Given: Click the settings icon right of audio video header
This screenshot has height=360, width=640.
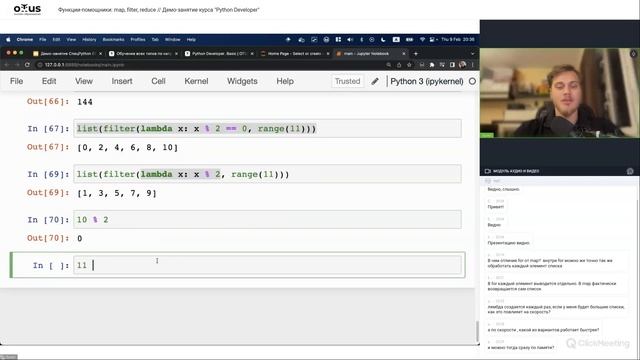Looking at the screenshot, I should 630,171.
